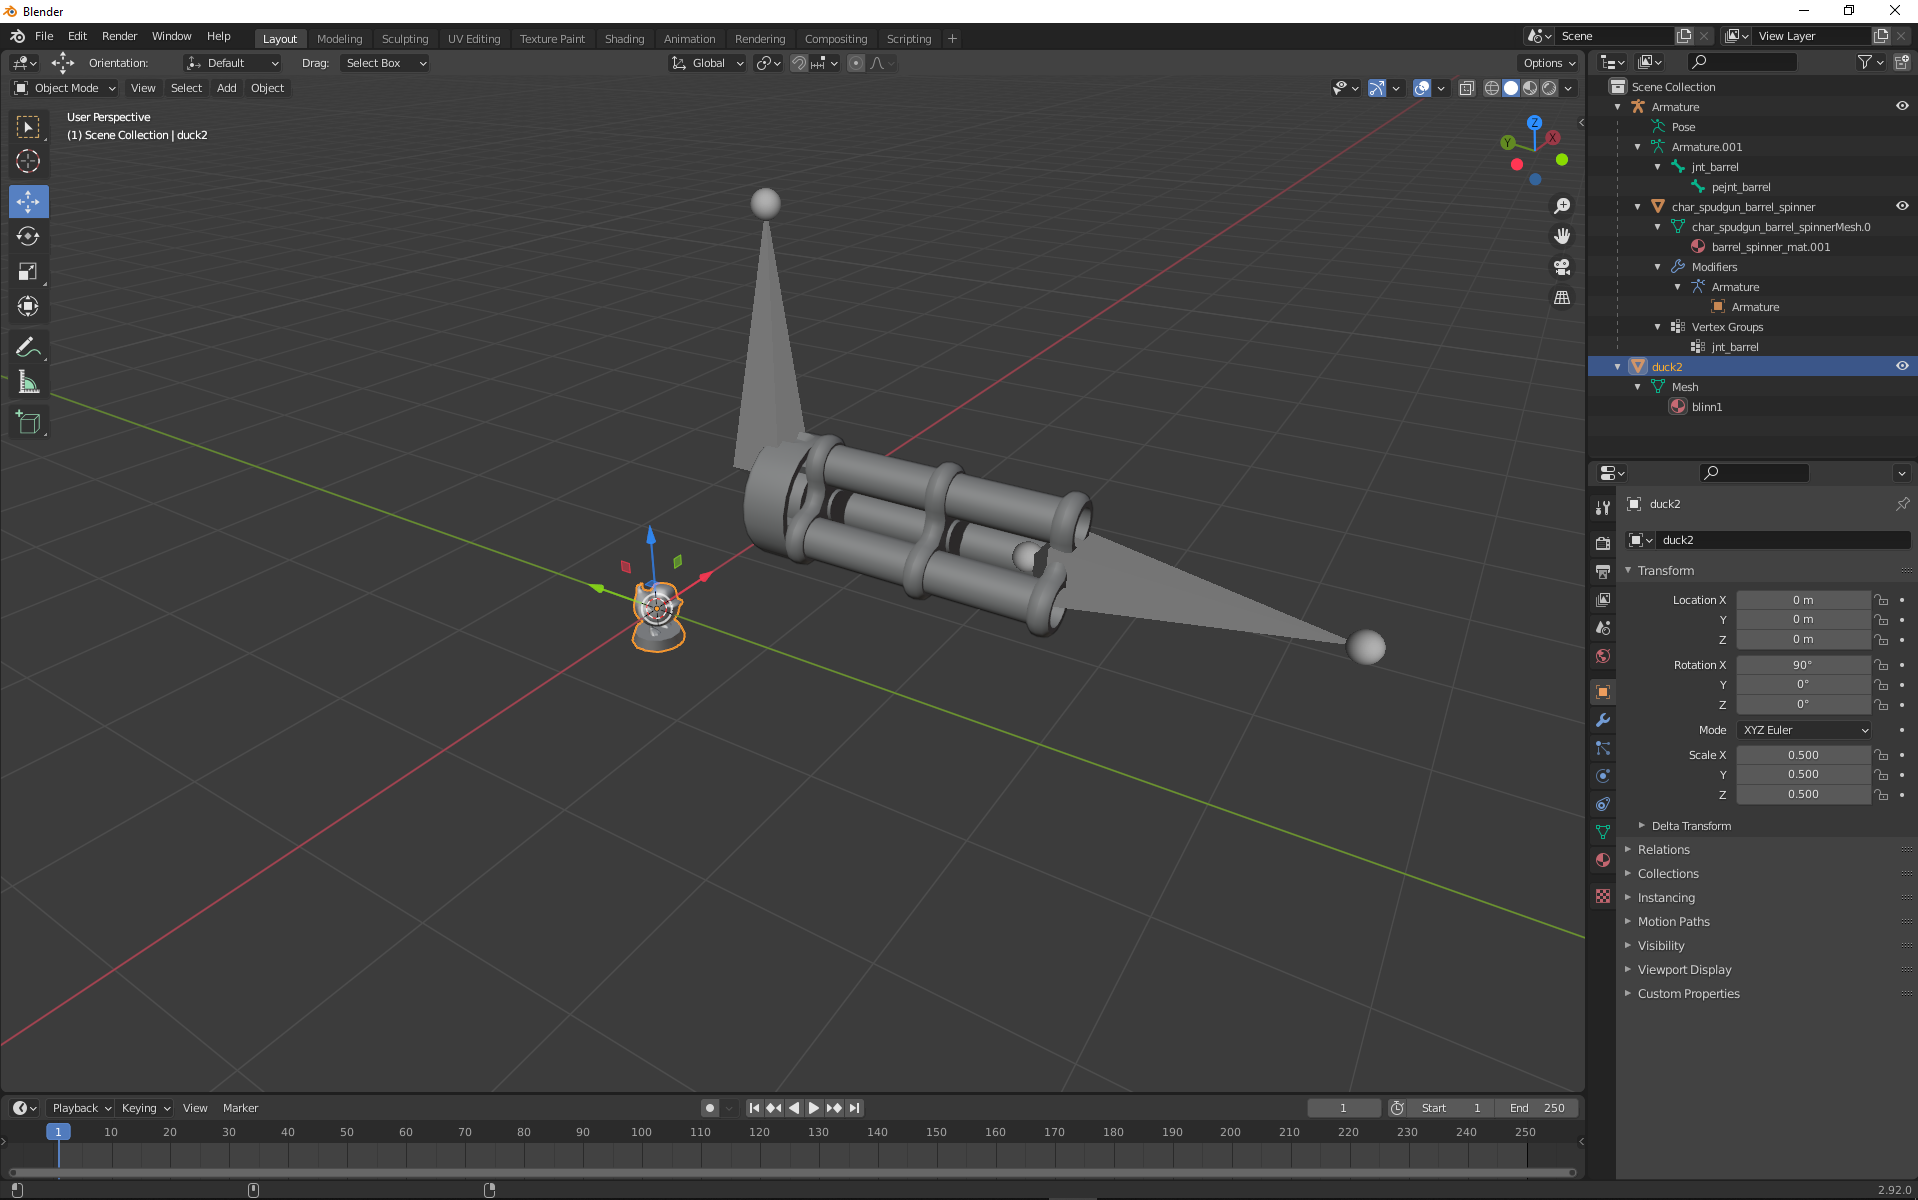Switch to wireframe viewport shading

pyautogui.click(x=1491, y=88)
